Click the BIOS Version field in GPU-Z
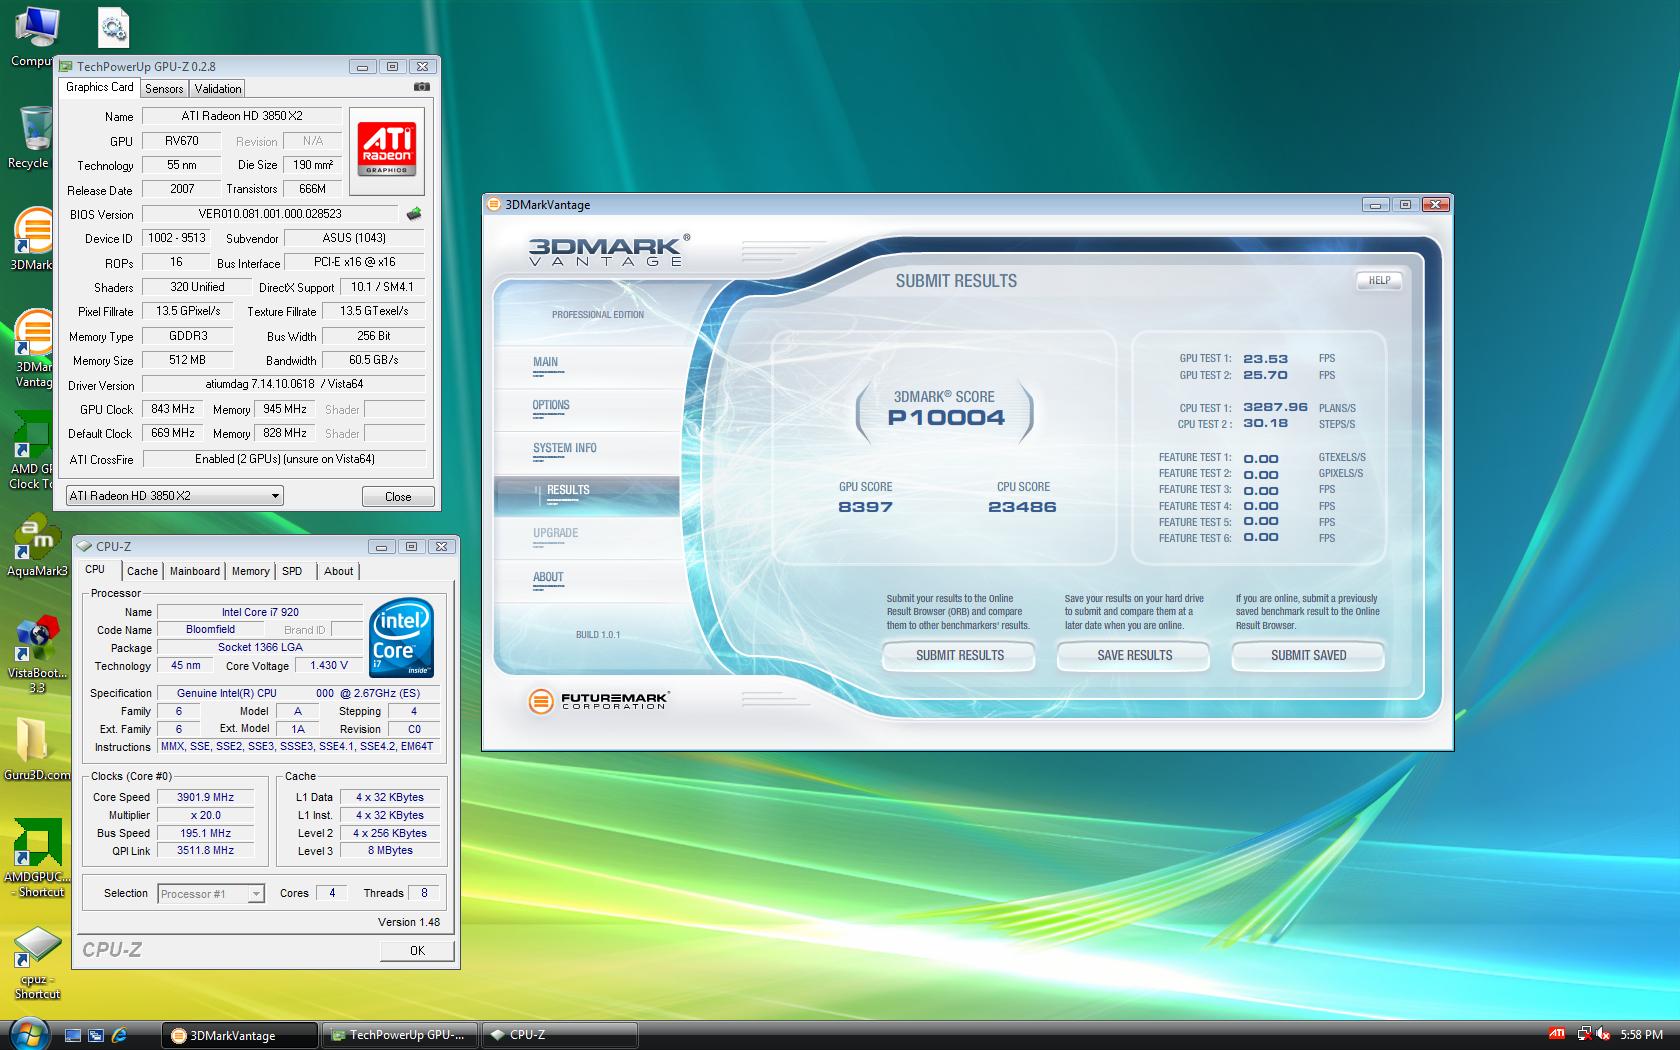1680x1050 pixels. pyautogui.click(x=270, y=214)
